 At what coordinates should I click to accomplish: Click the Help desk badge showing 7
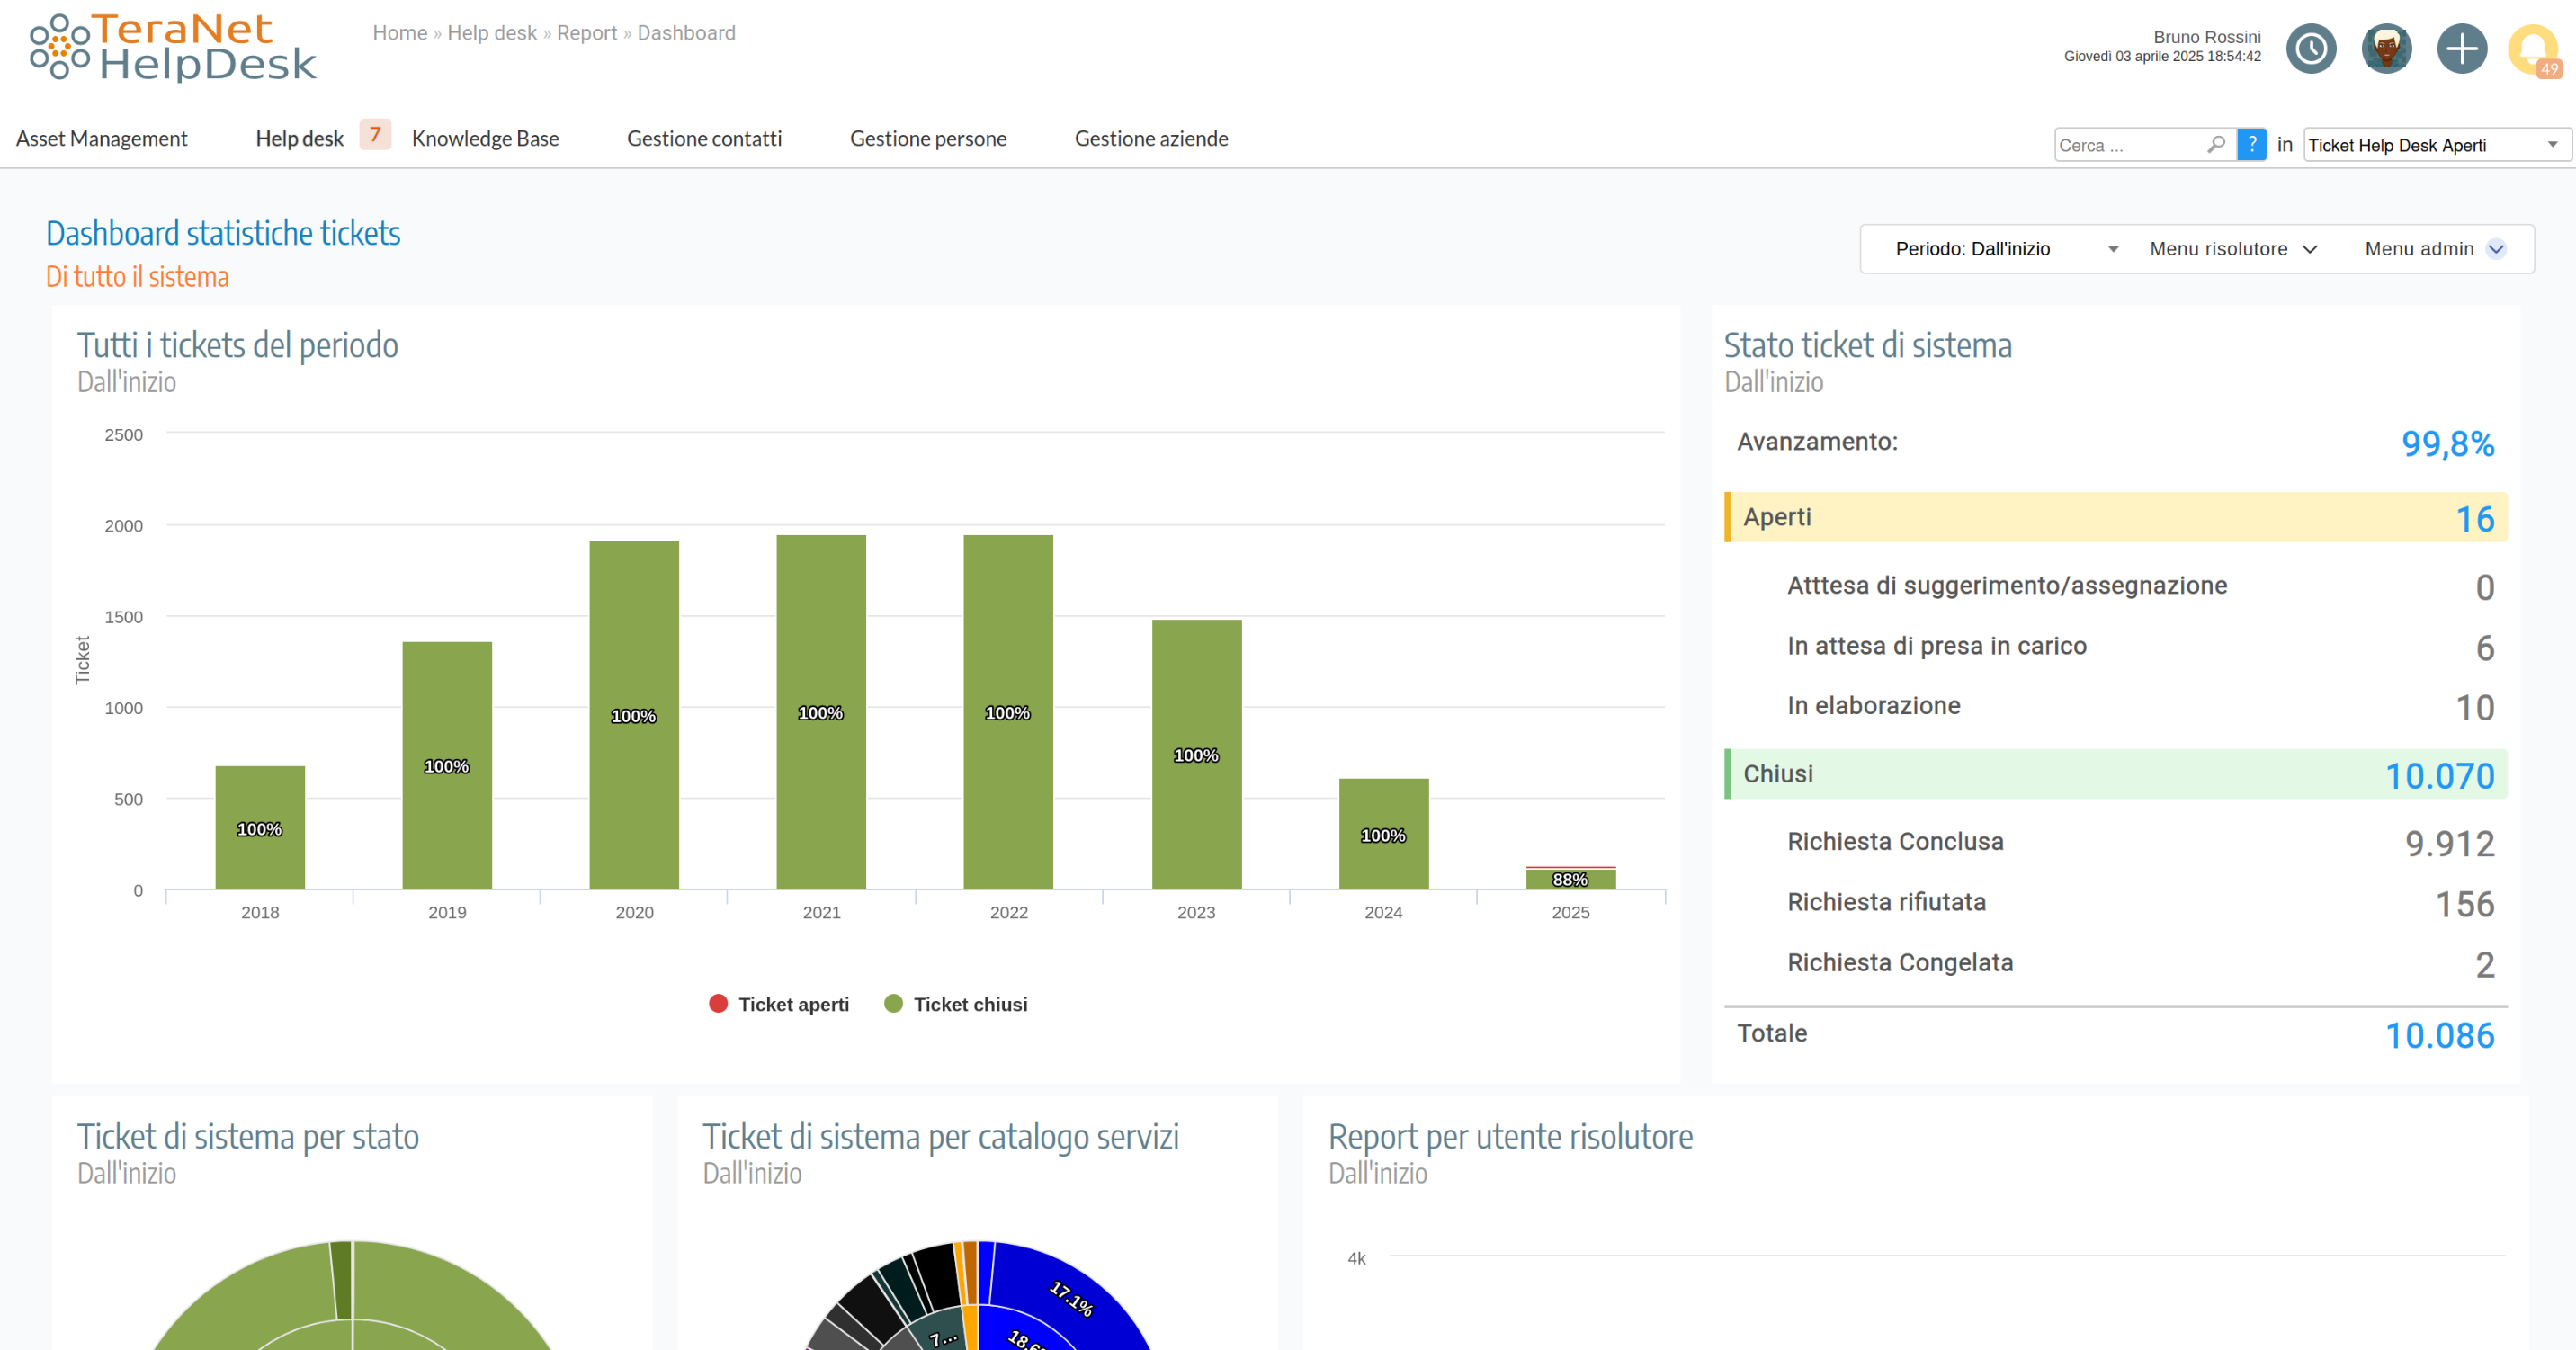coord(375,134)
